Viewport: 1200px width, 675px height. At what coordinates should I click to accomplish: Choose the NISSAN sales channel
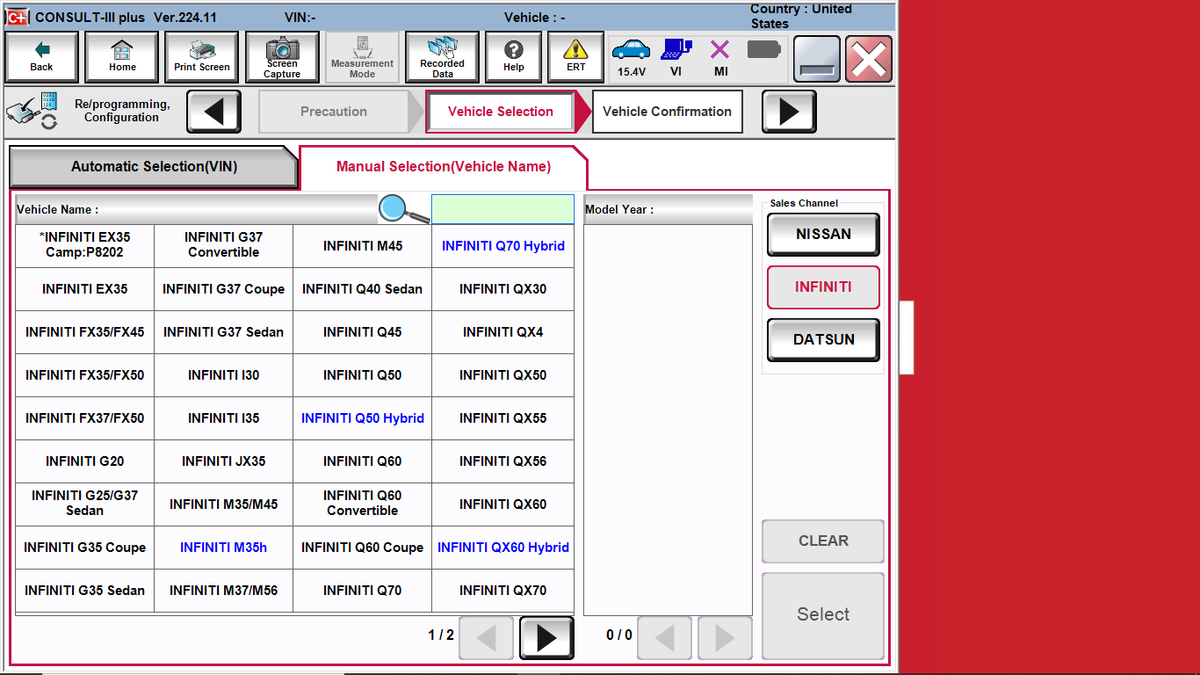click(822, 234)
